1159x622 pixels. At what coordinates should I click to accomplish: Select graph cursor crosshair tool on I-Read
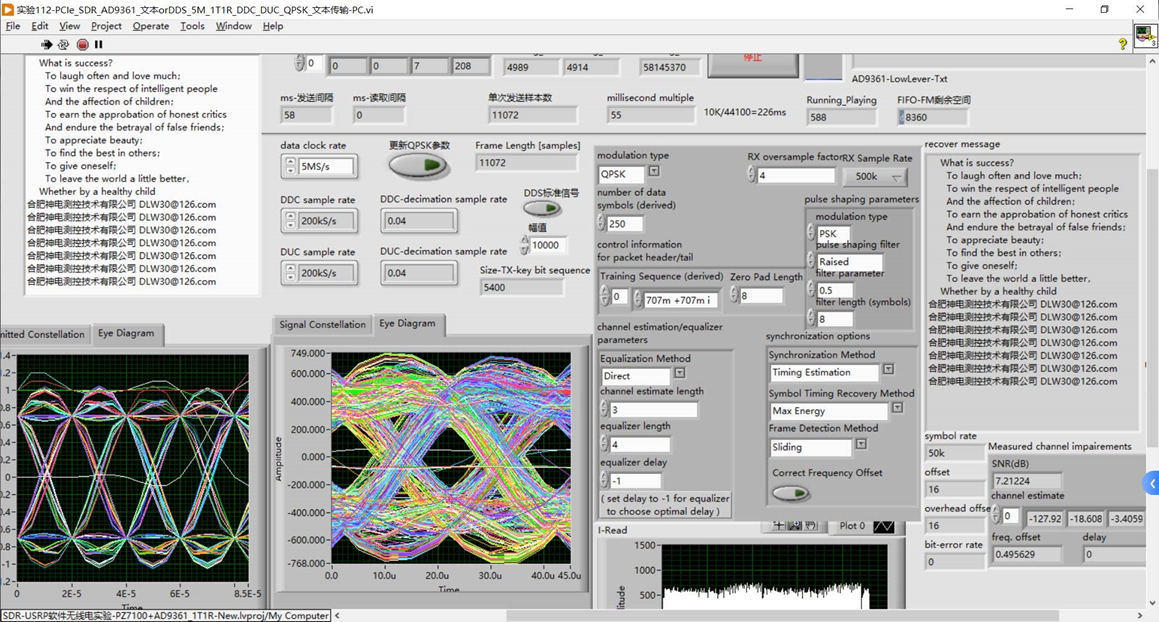tap(778, 526)
